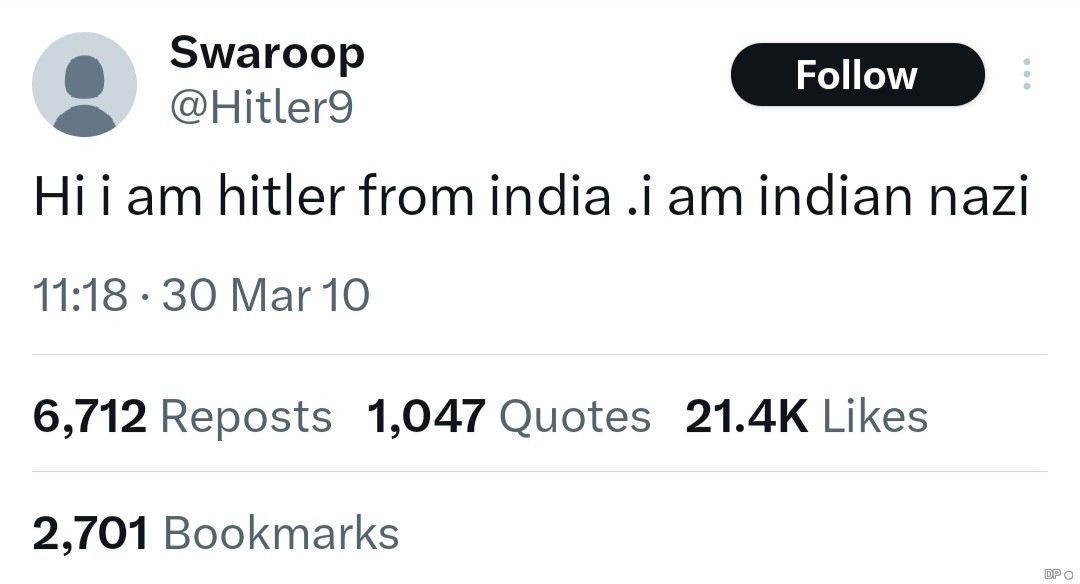
Task: Click the 1,047 quote count number
Action: pyautogui.click(x=426, y=416)
